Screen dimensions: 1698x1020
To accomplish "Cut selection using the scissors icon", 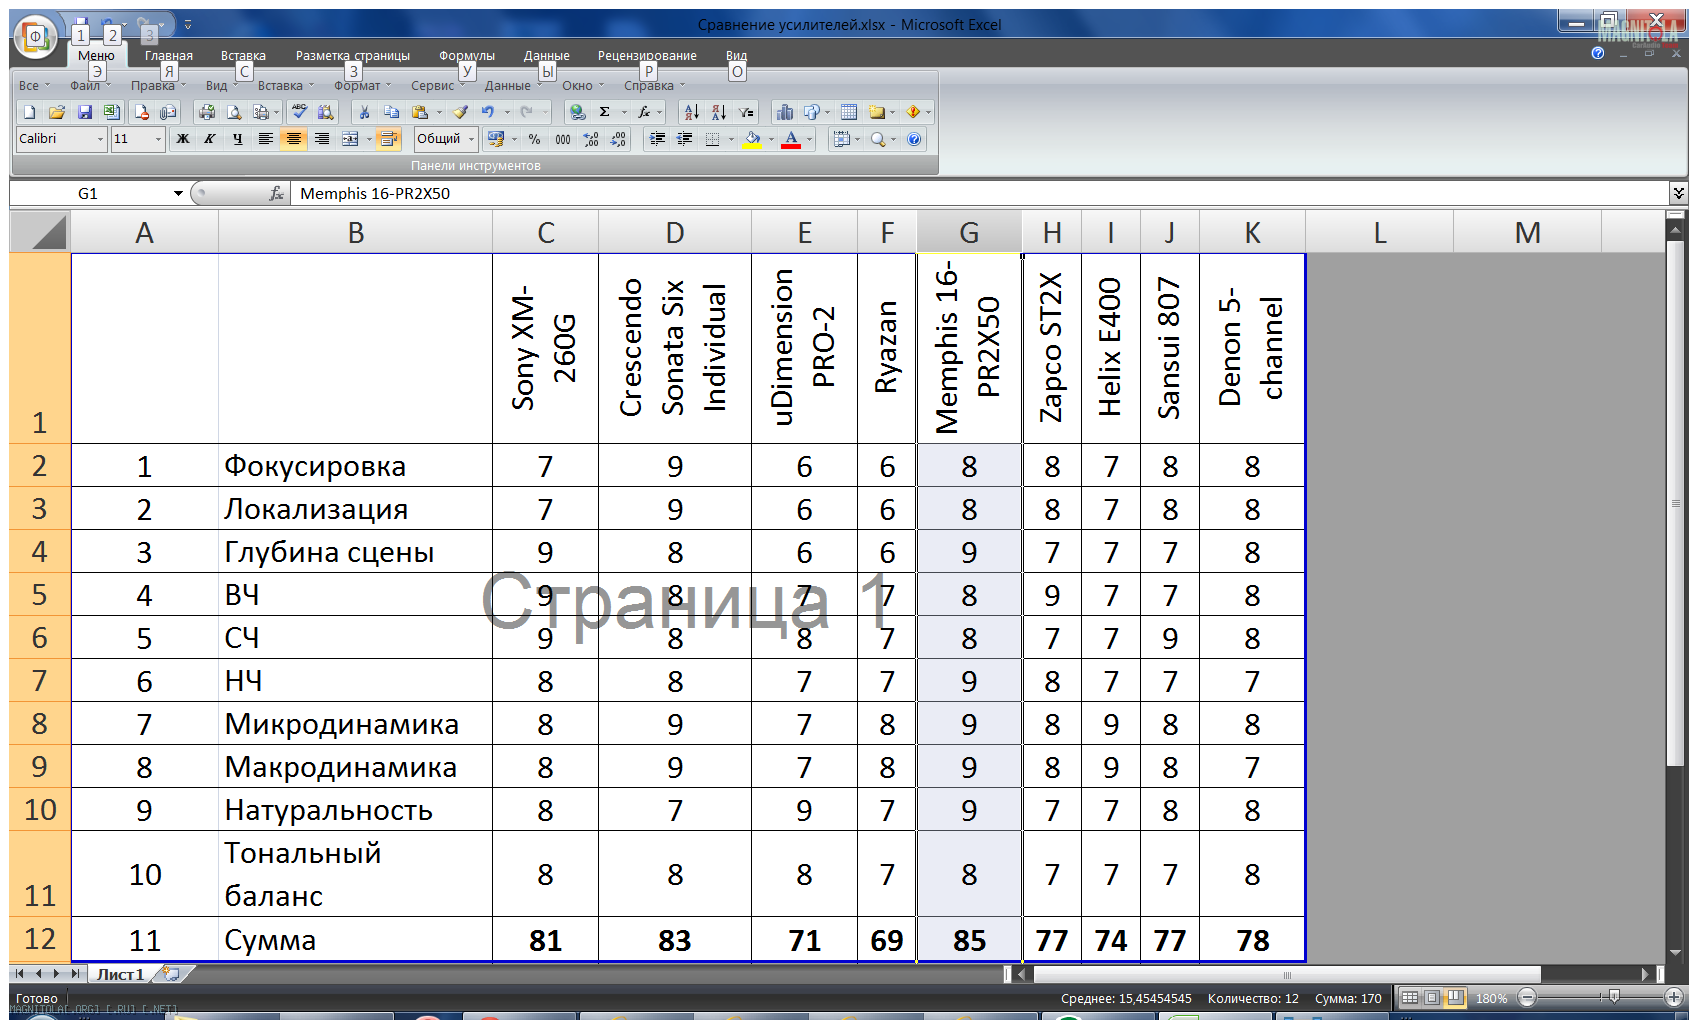I will pos(364,112).
